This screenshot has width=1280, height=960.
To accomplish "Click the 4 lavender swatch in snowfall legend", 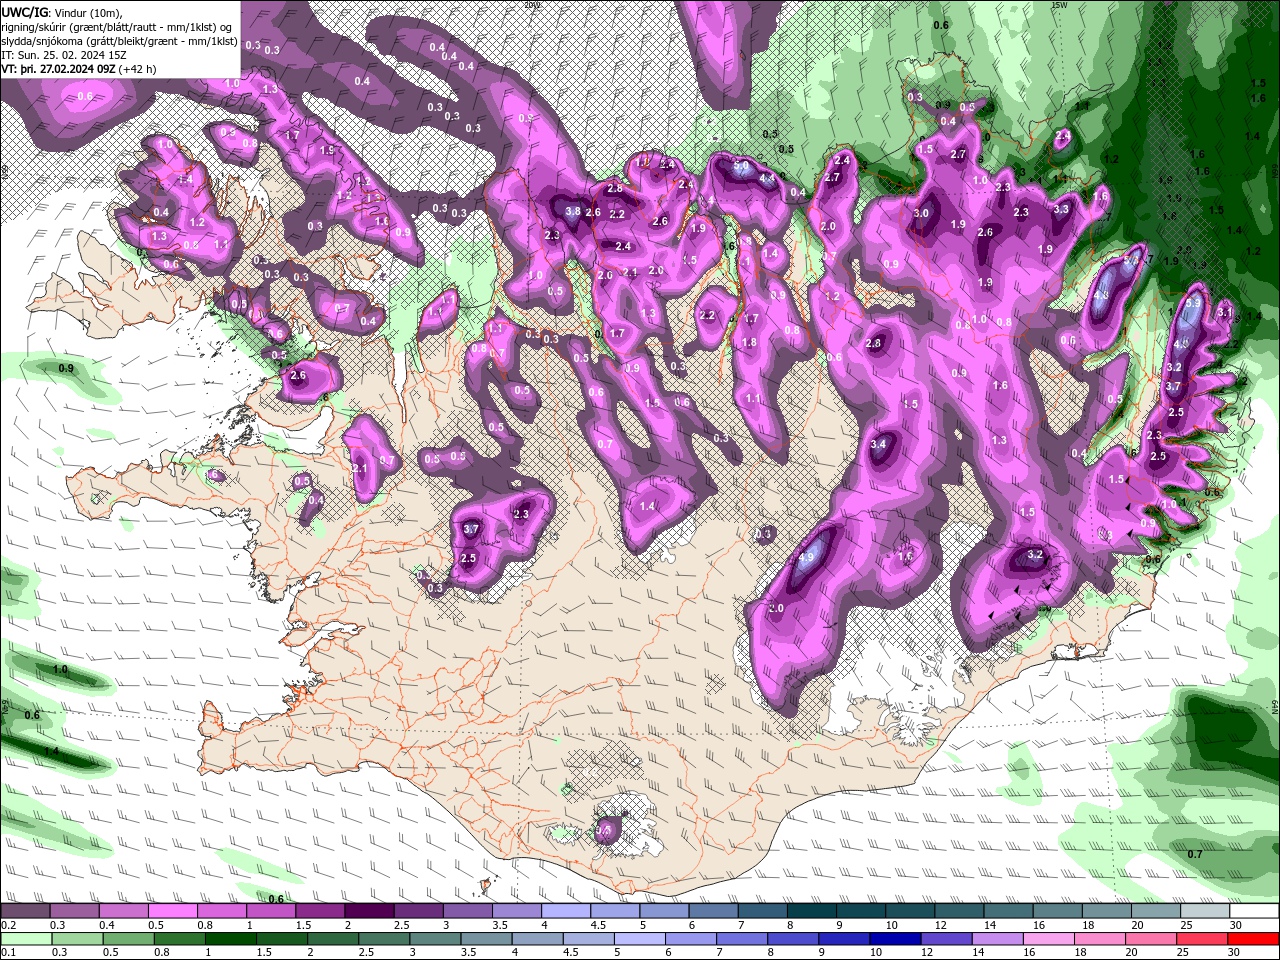I will click(x=566, y=911).
